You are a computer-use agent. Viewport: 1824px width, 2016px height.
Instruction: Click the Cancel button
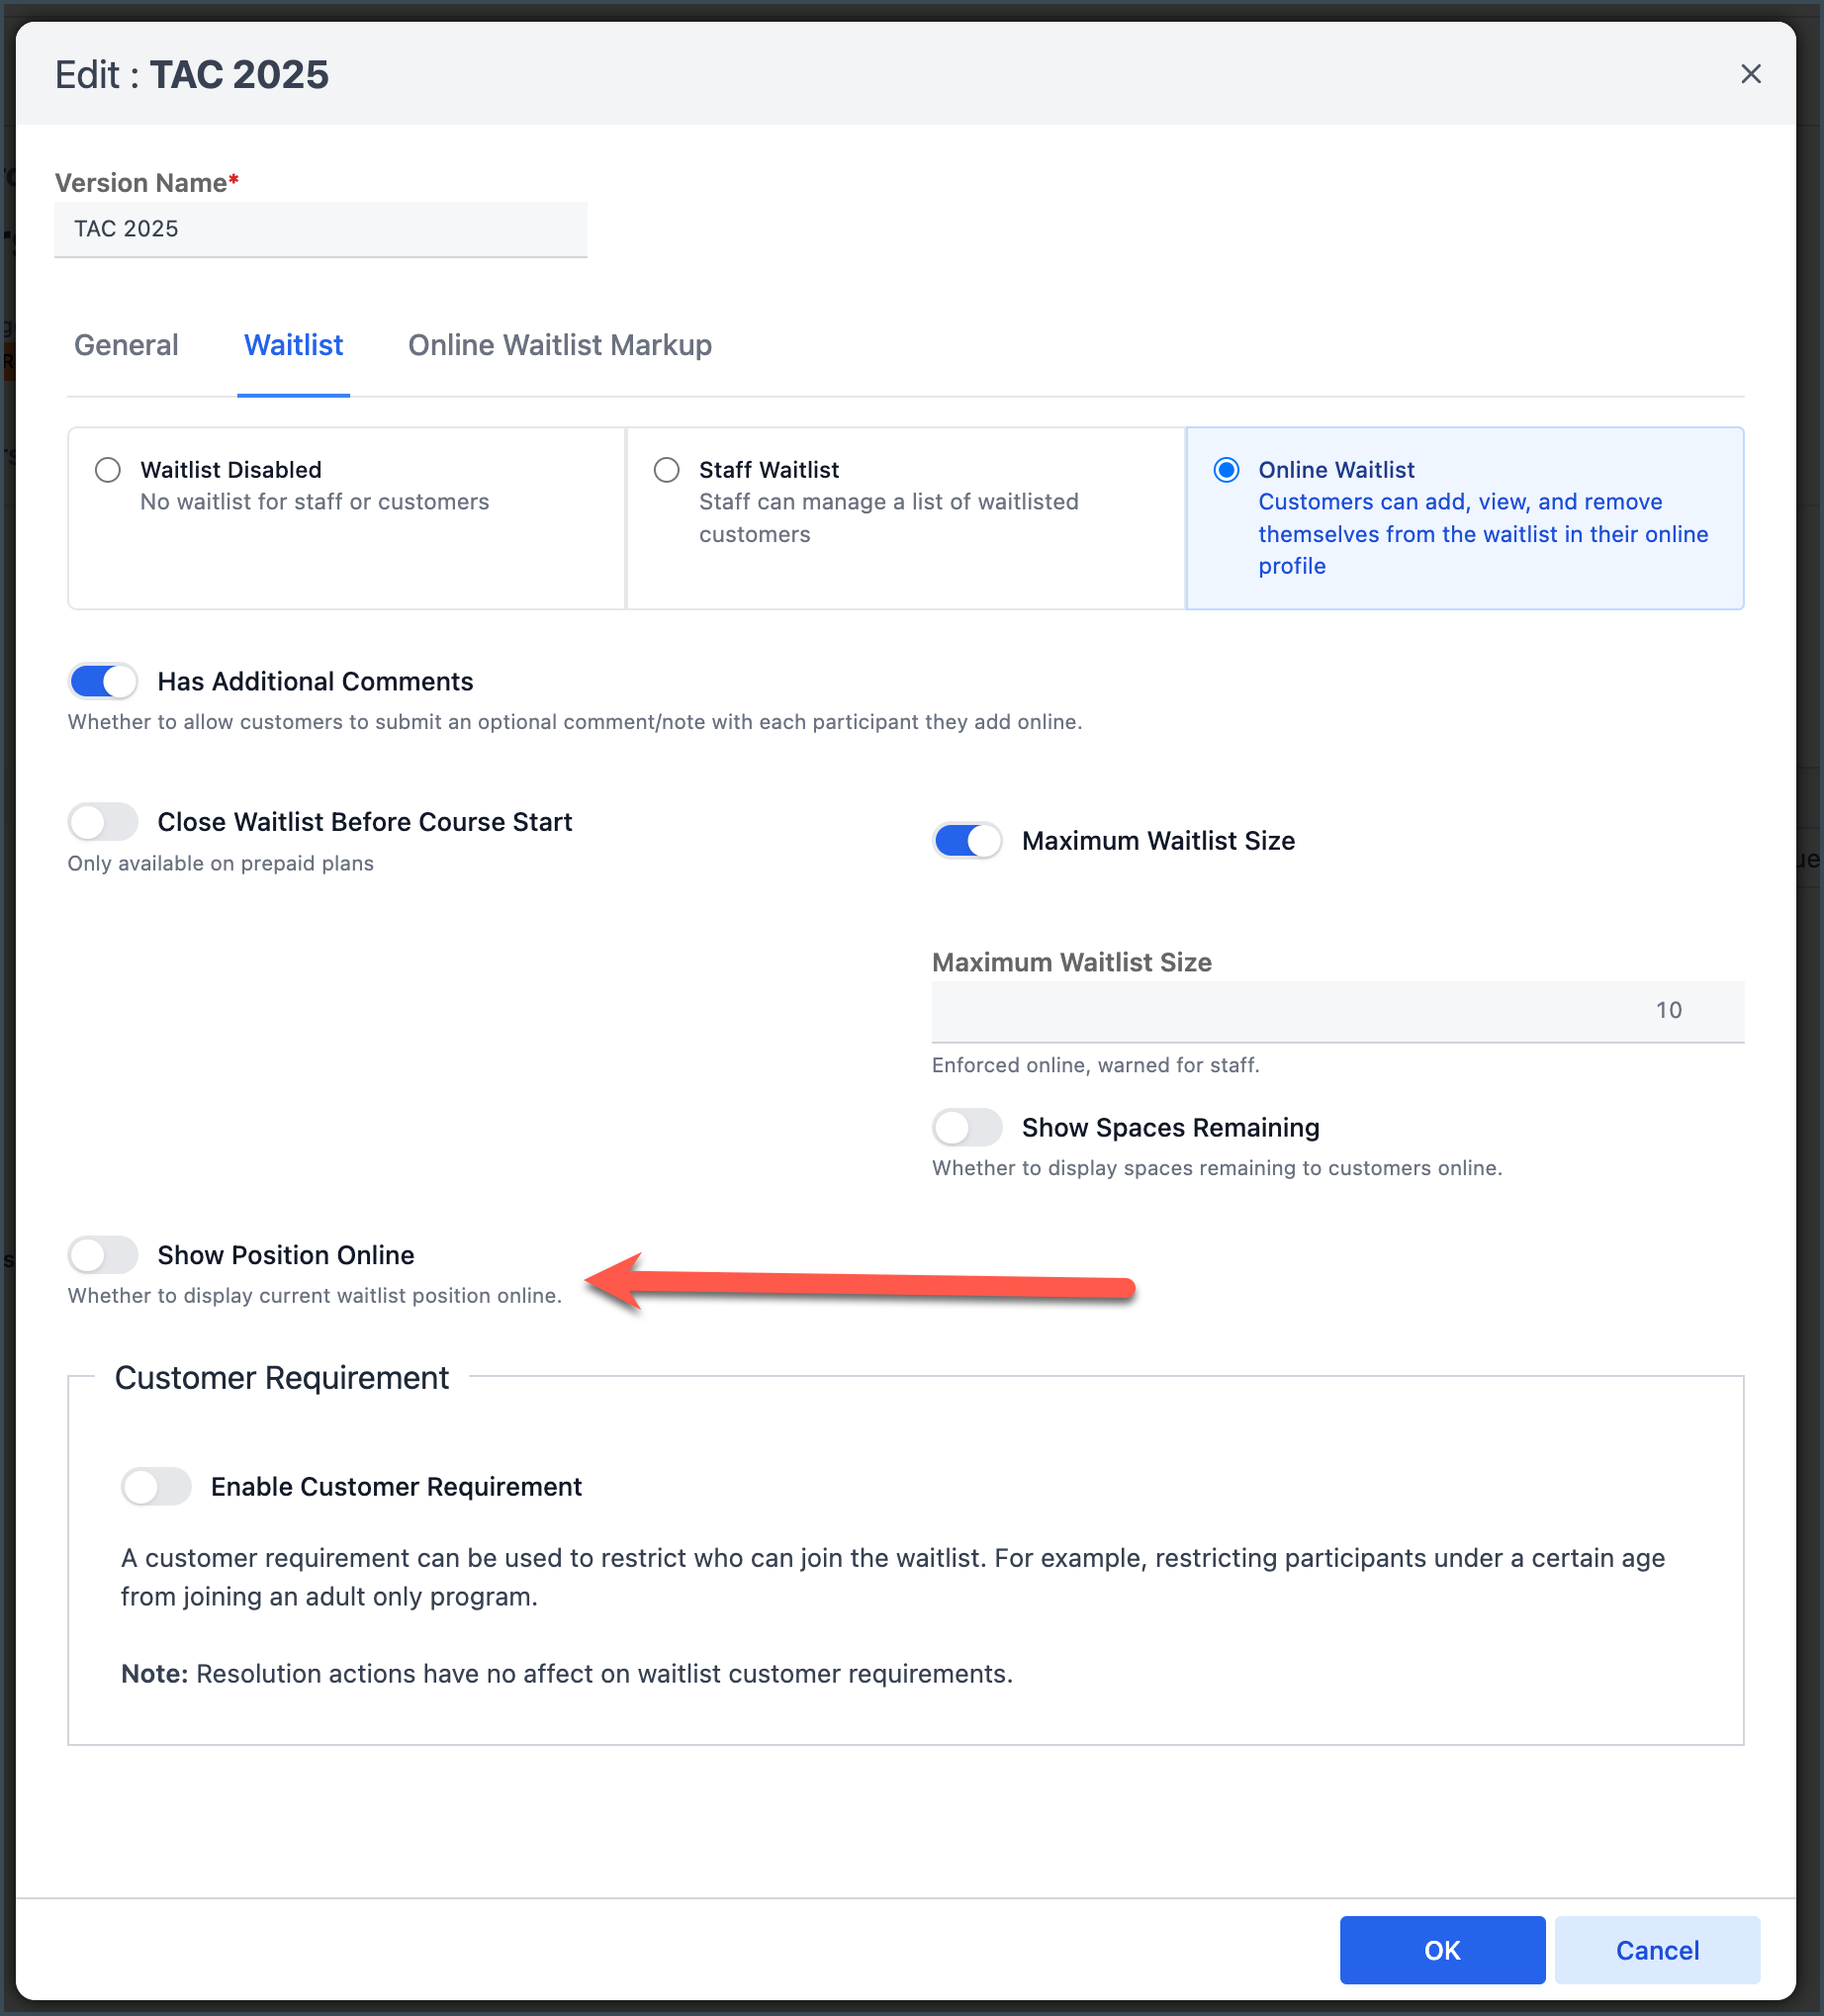click(1656, 1950)
